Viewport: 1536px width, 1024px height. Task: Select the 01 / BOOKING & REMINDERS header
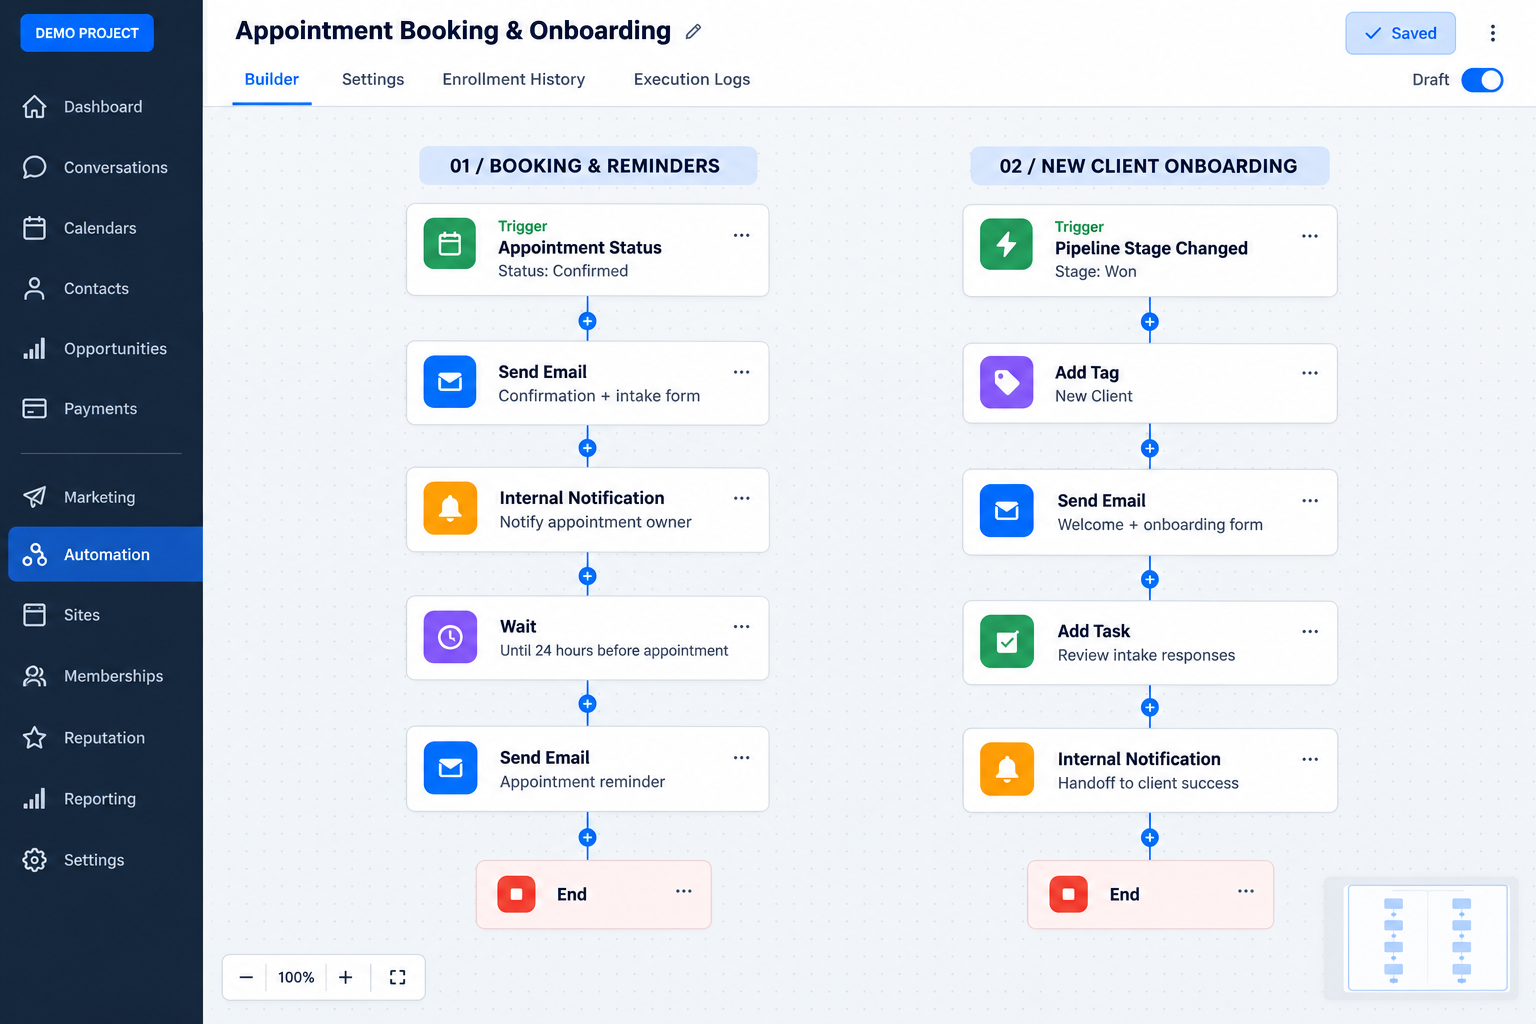click(x=588, y=166)
